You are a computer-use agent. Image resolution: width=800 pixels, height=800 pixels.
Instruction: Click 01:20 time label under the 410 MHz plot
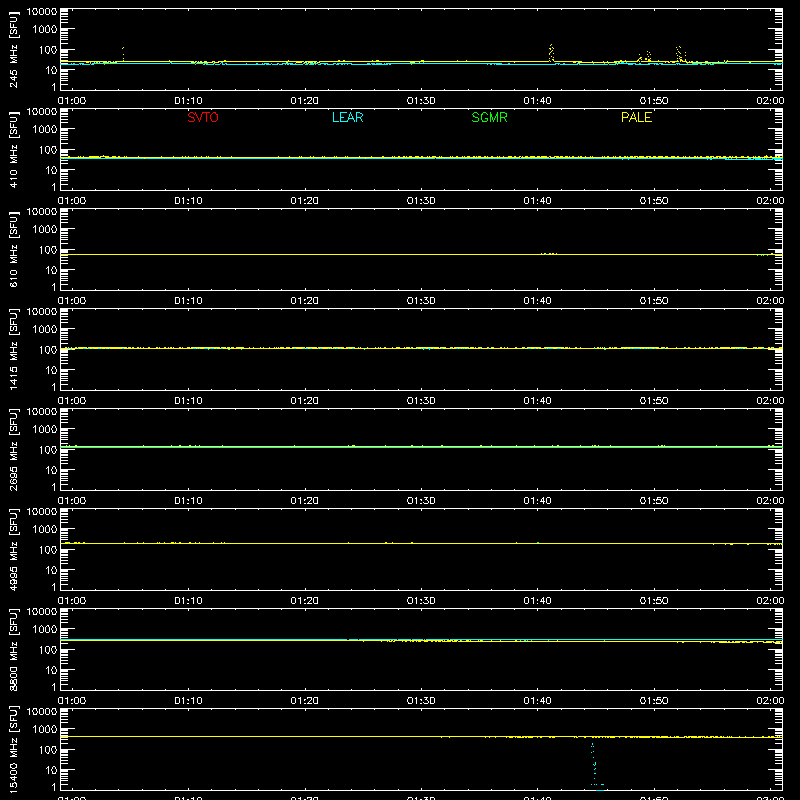tap(305, 201)
